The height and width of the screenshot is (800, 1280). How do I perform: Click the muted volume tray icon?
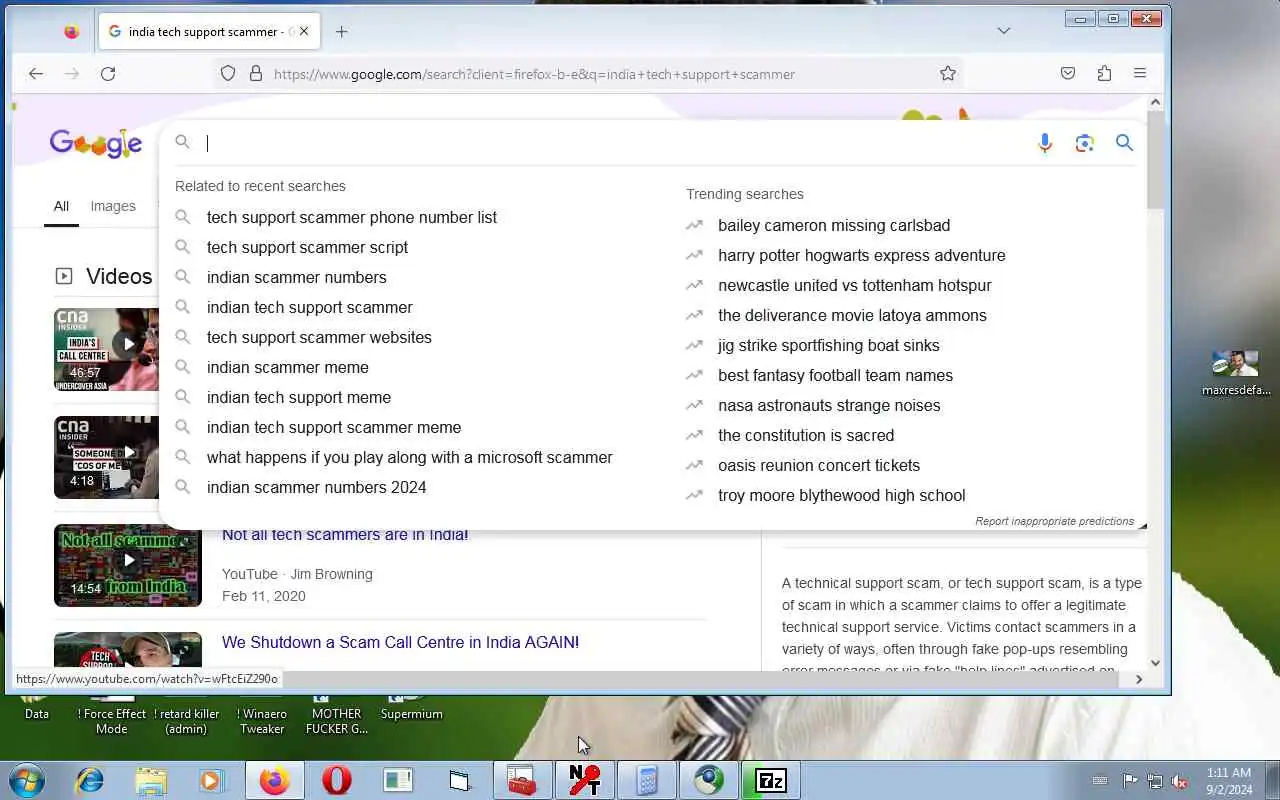pyautogui.click(x=1180, y=781)
